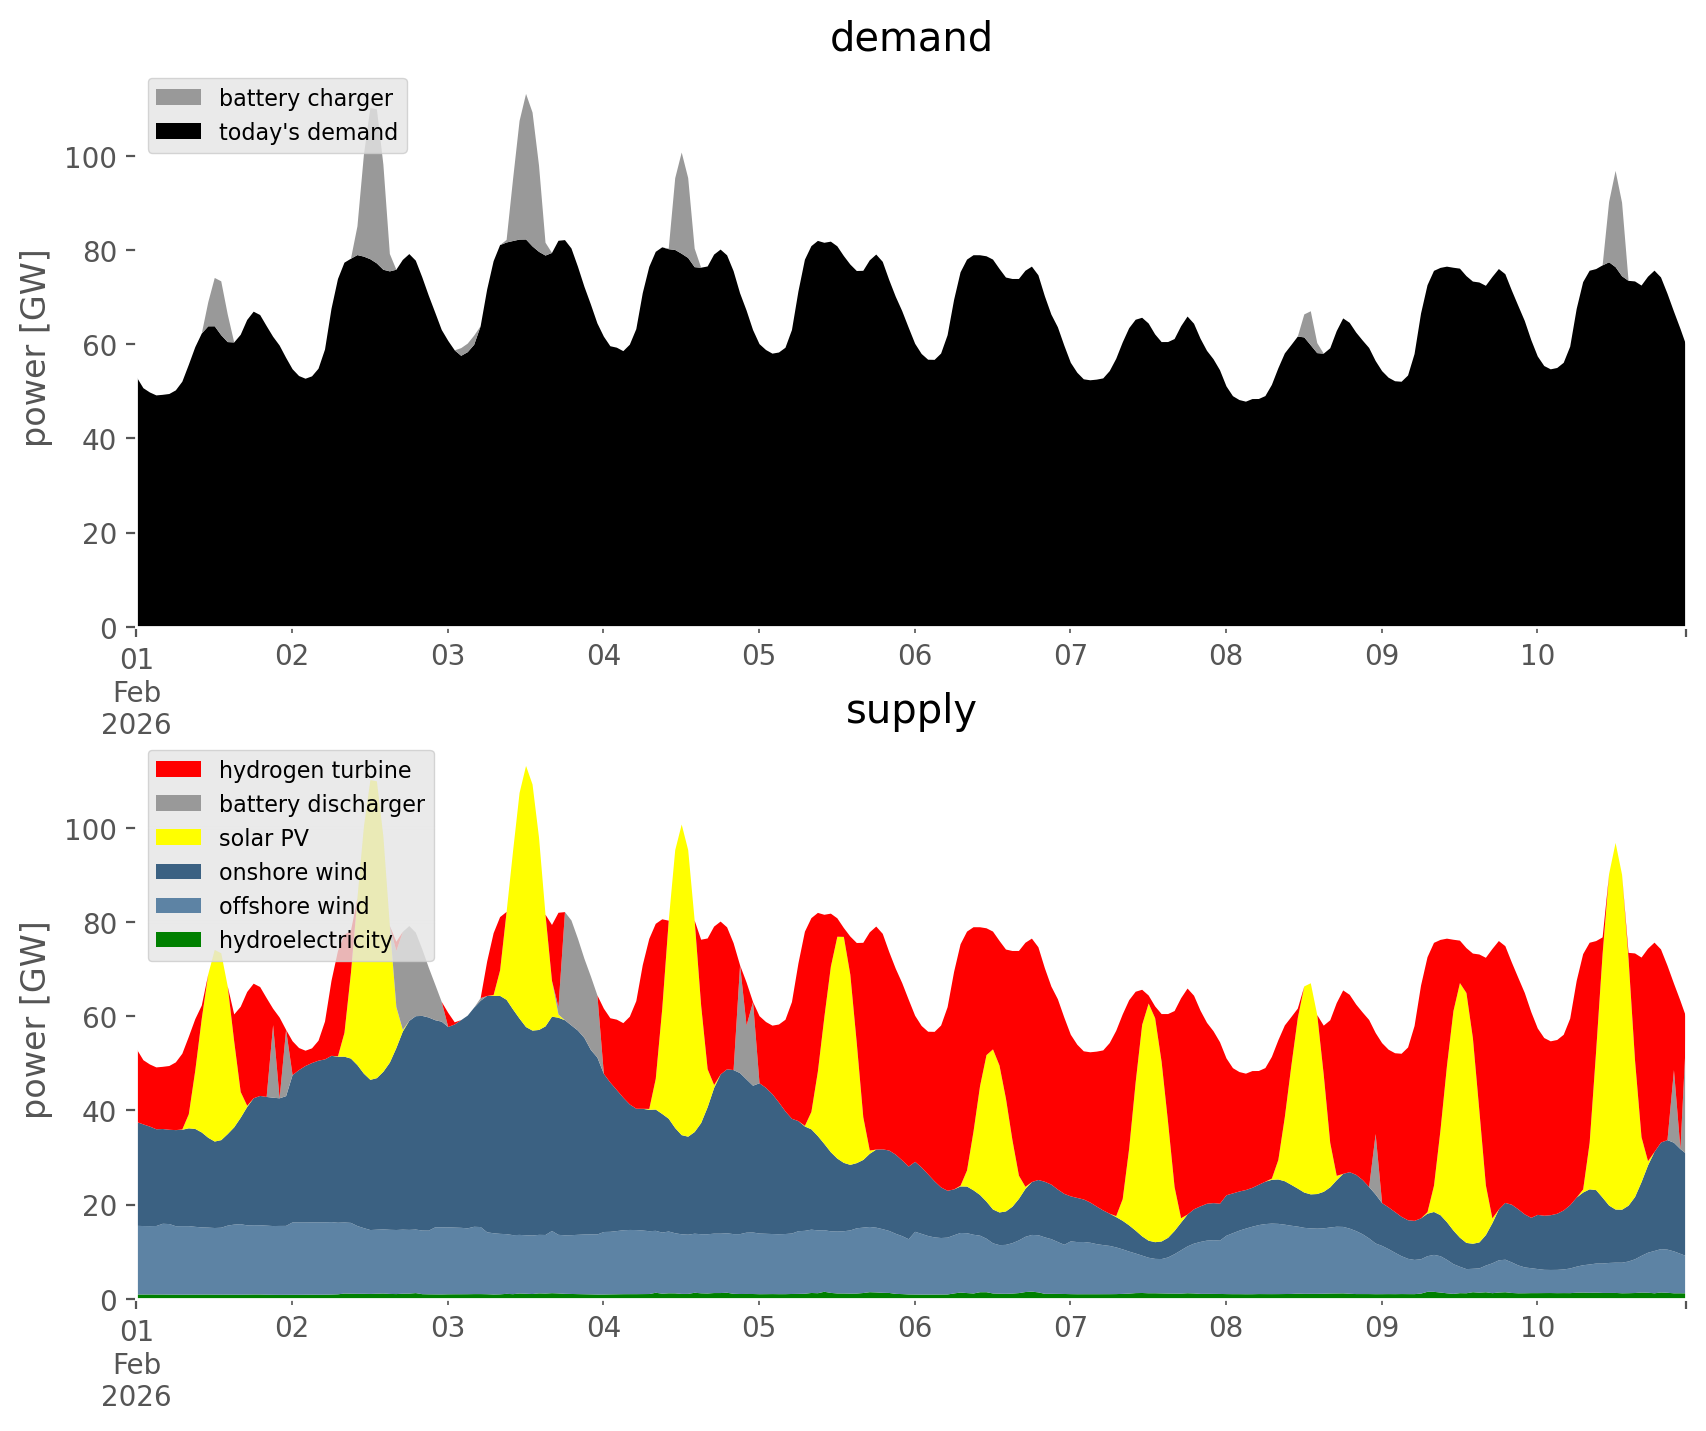Select the 'battery charger' legend label
Screen dimensions: 1706x1431
(305, 98)
